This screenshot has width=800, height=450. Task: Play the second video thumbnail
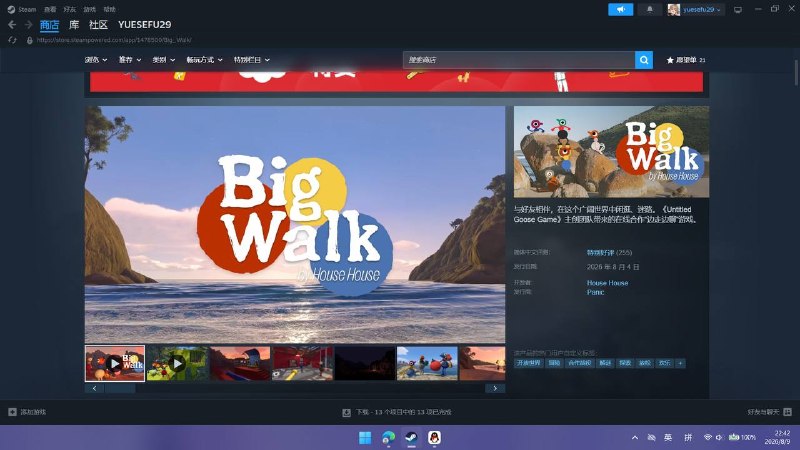click(x=178, y=363)
